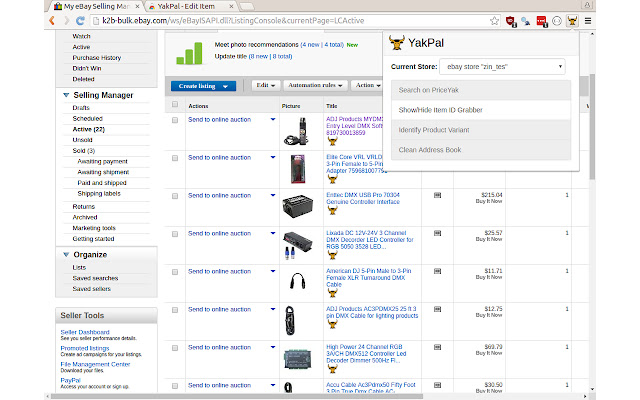Click Send to online auction for Lixada row

click(x=220, y=233)
